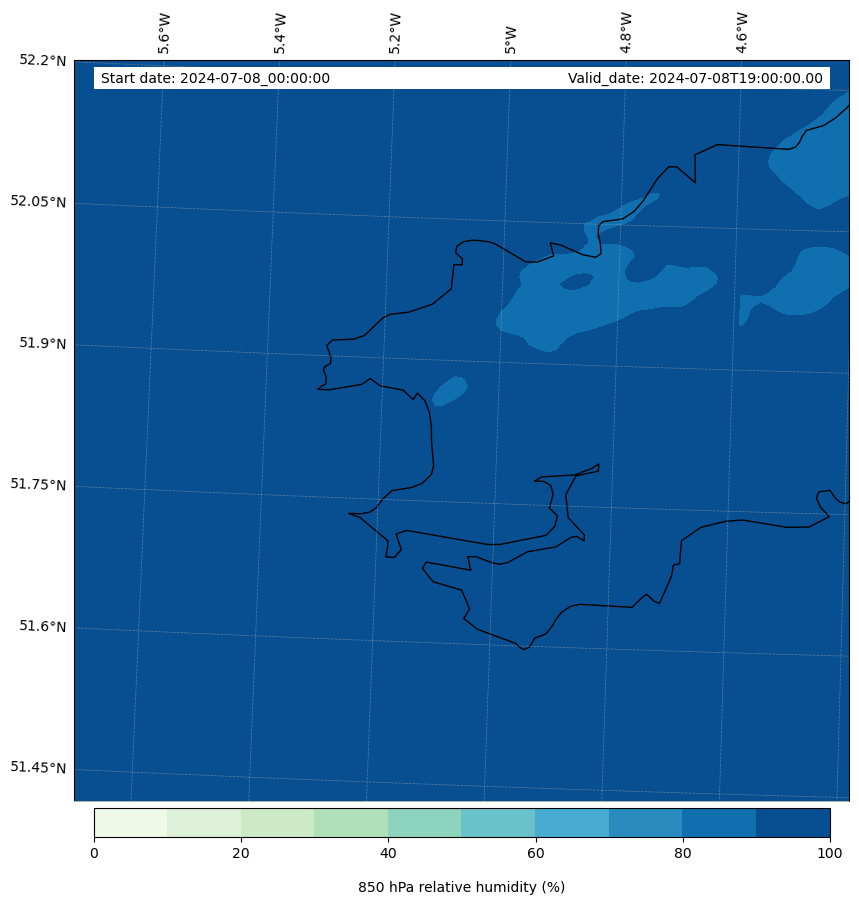Click the 70–80 colorbar swatch
Screen dimensions: 859x907
tap(646, 823)
